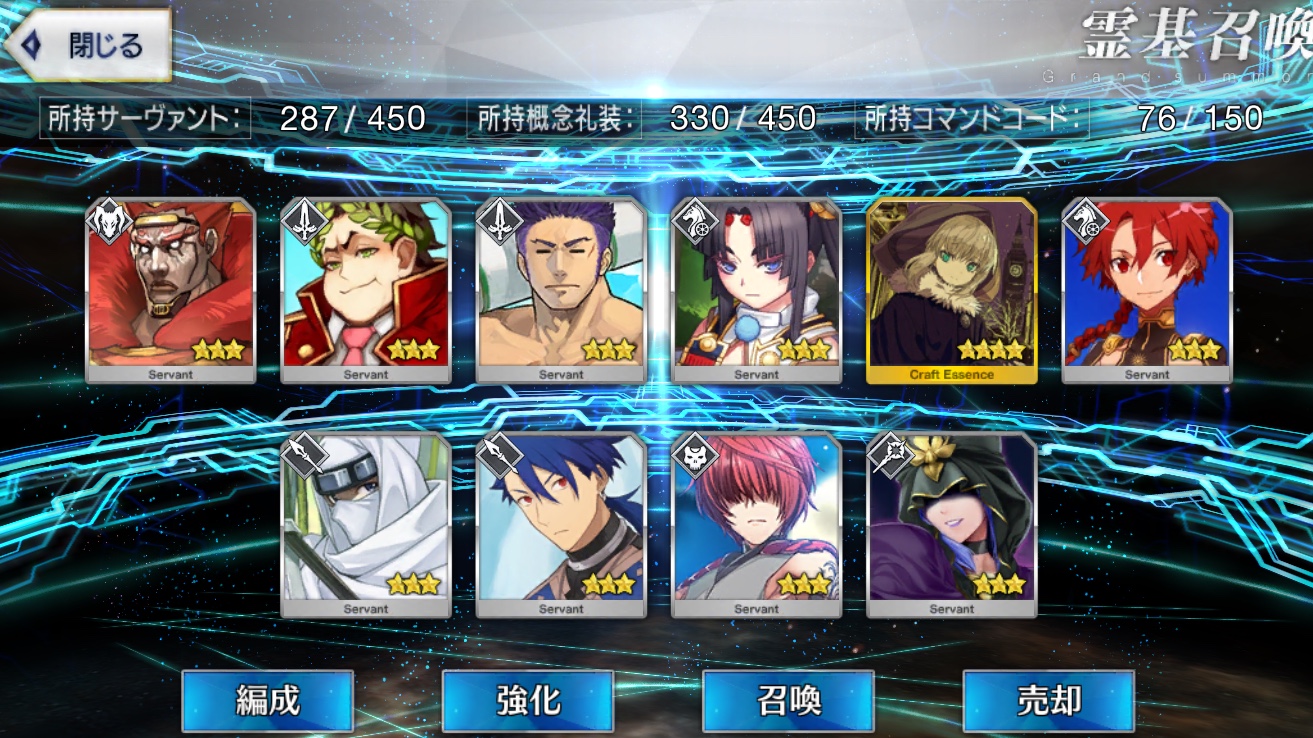Click the 所持サーヴァント count label

coord(143,119)
